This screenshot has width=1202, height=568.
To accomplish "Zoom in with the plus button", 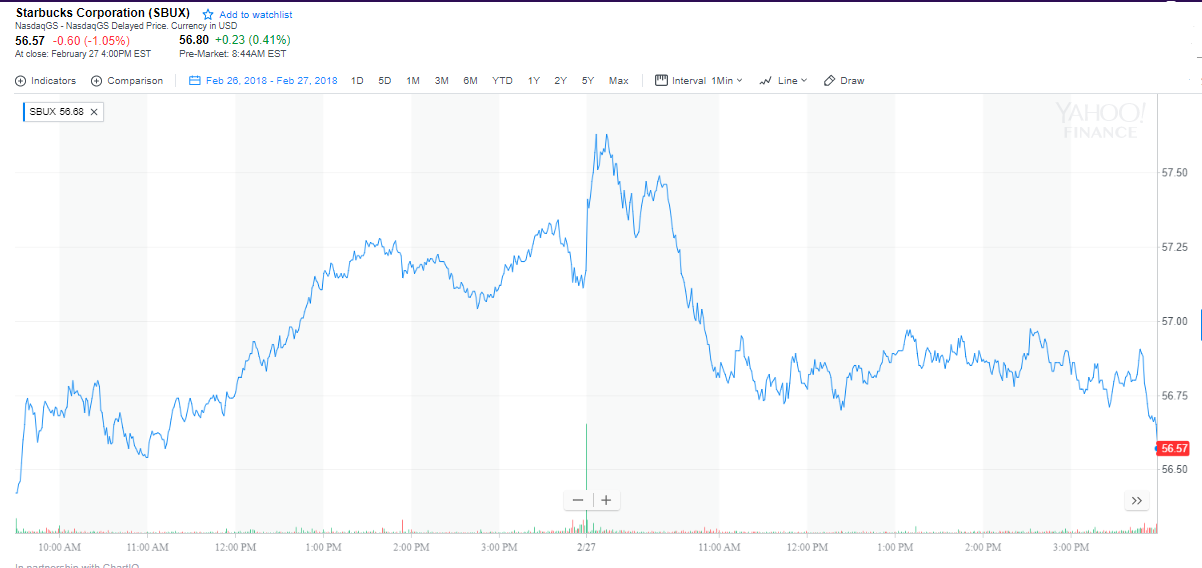I will 606,500.
